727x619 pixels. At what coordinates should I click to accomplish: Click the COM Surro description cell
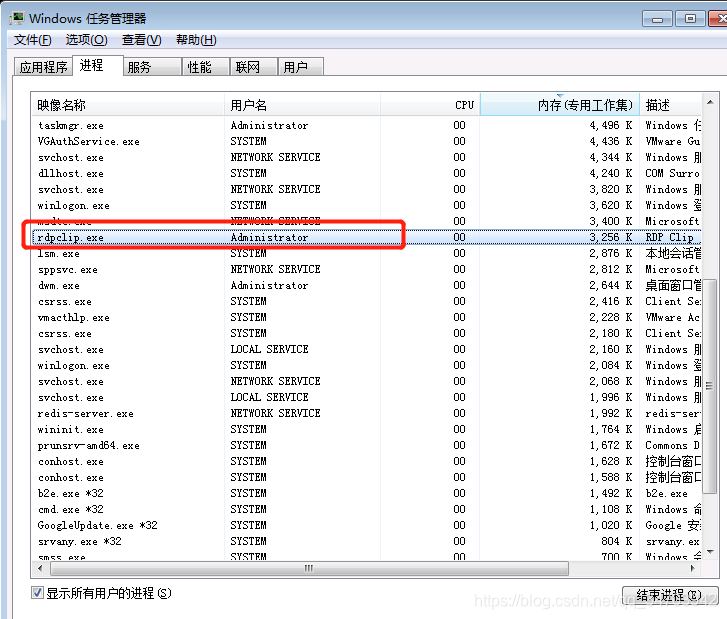tap(672, 173)
